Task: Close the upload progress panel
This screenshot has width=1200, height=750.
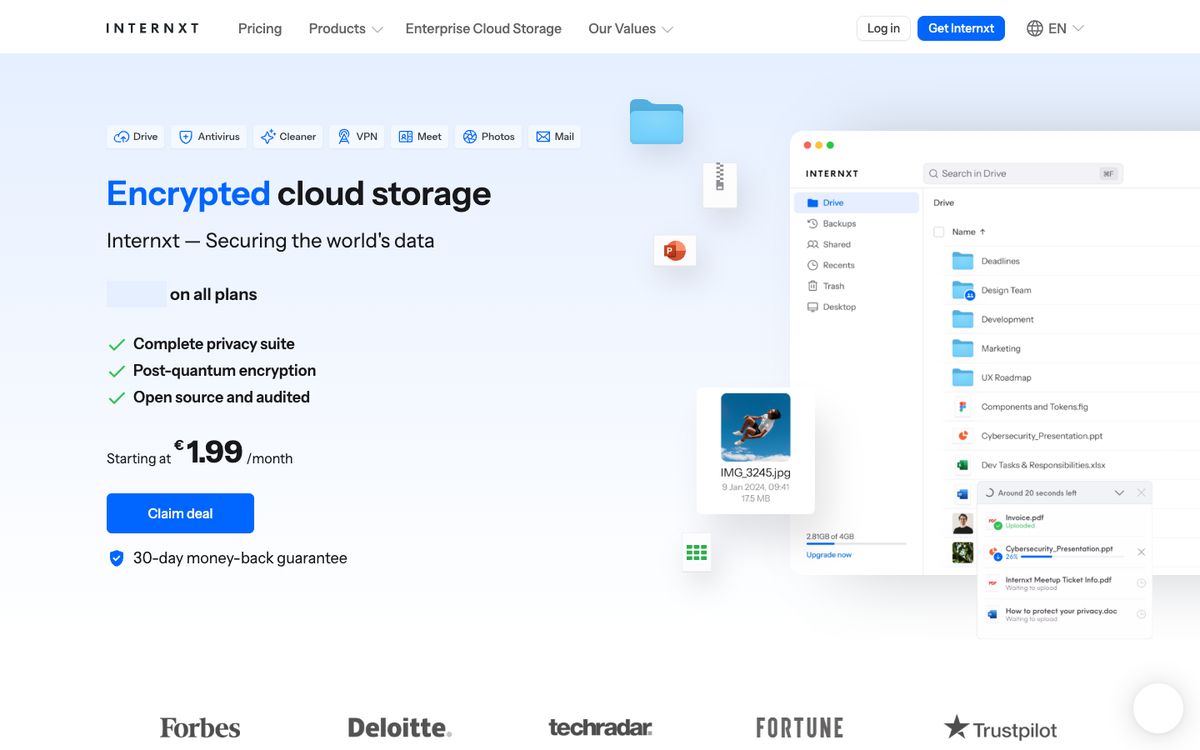Action: pos(1141,493)
